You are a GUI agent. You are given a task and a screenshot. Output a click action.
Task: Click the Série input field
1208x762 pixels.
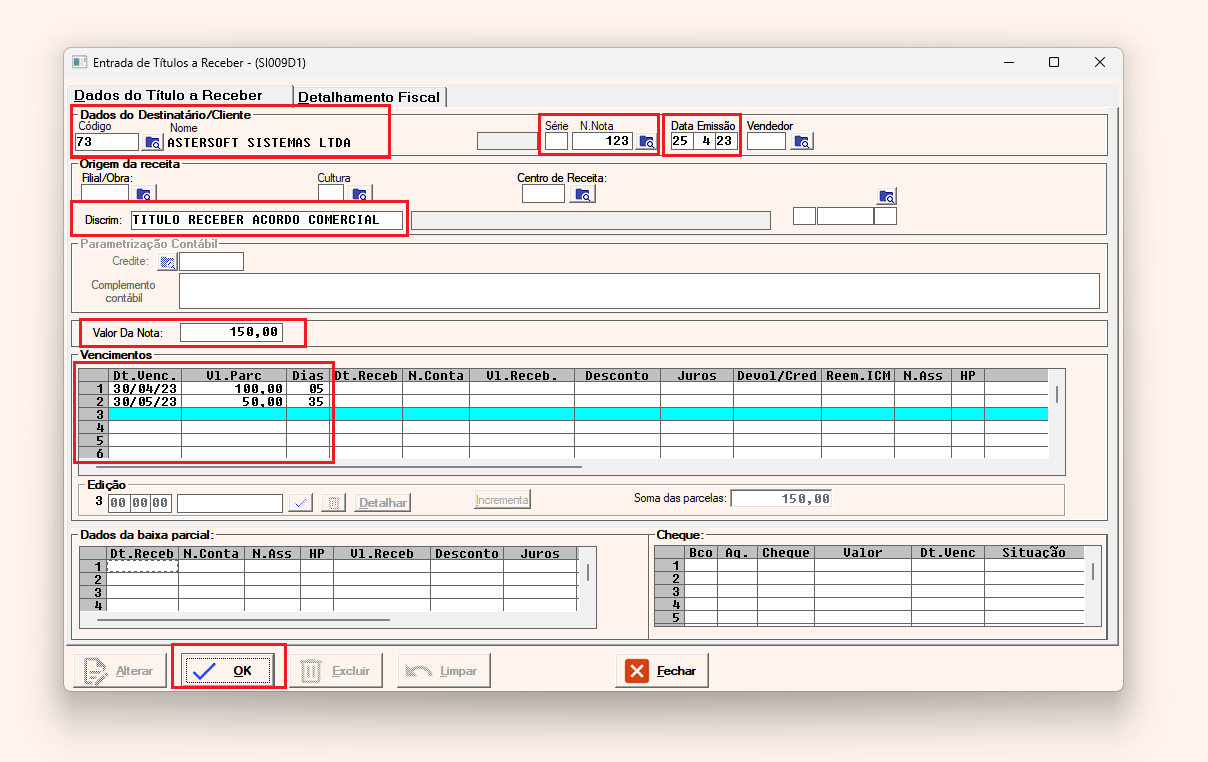[x=556, y=141]
